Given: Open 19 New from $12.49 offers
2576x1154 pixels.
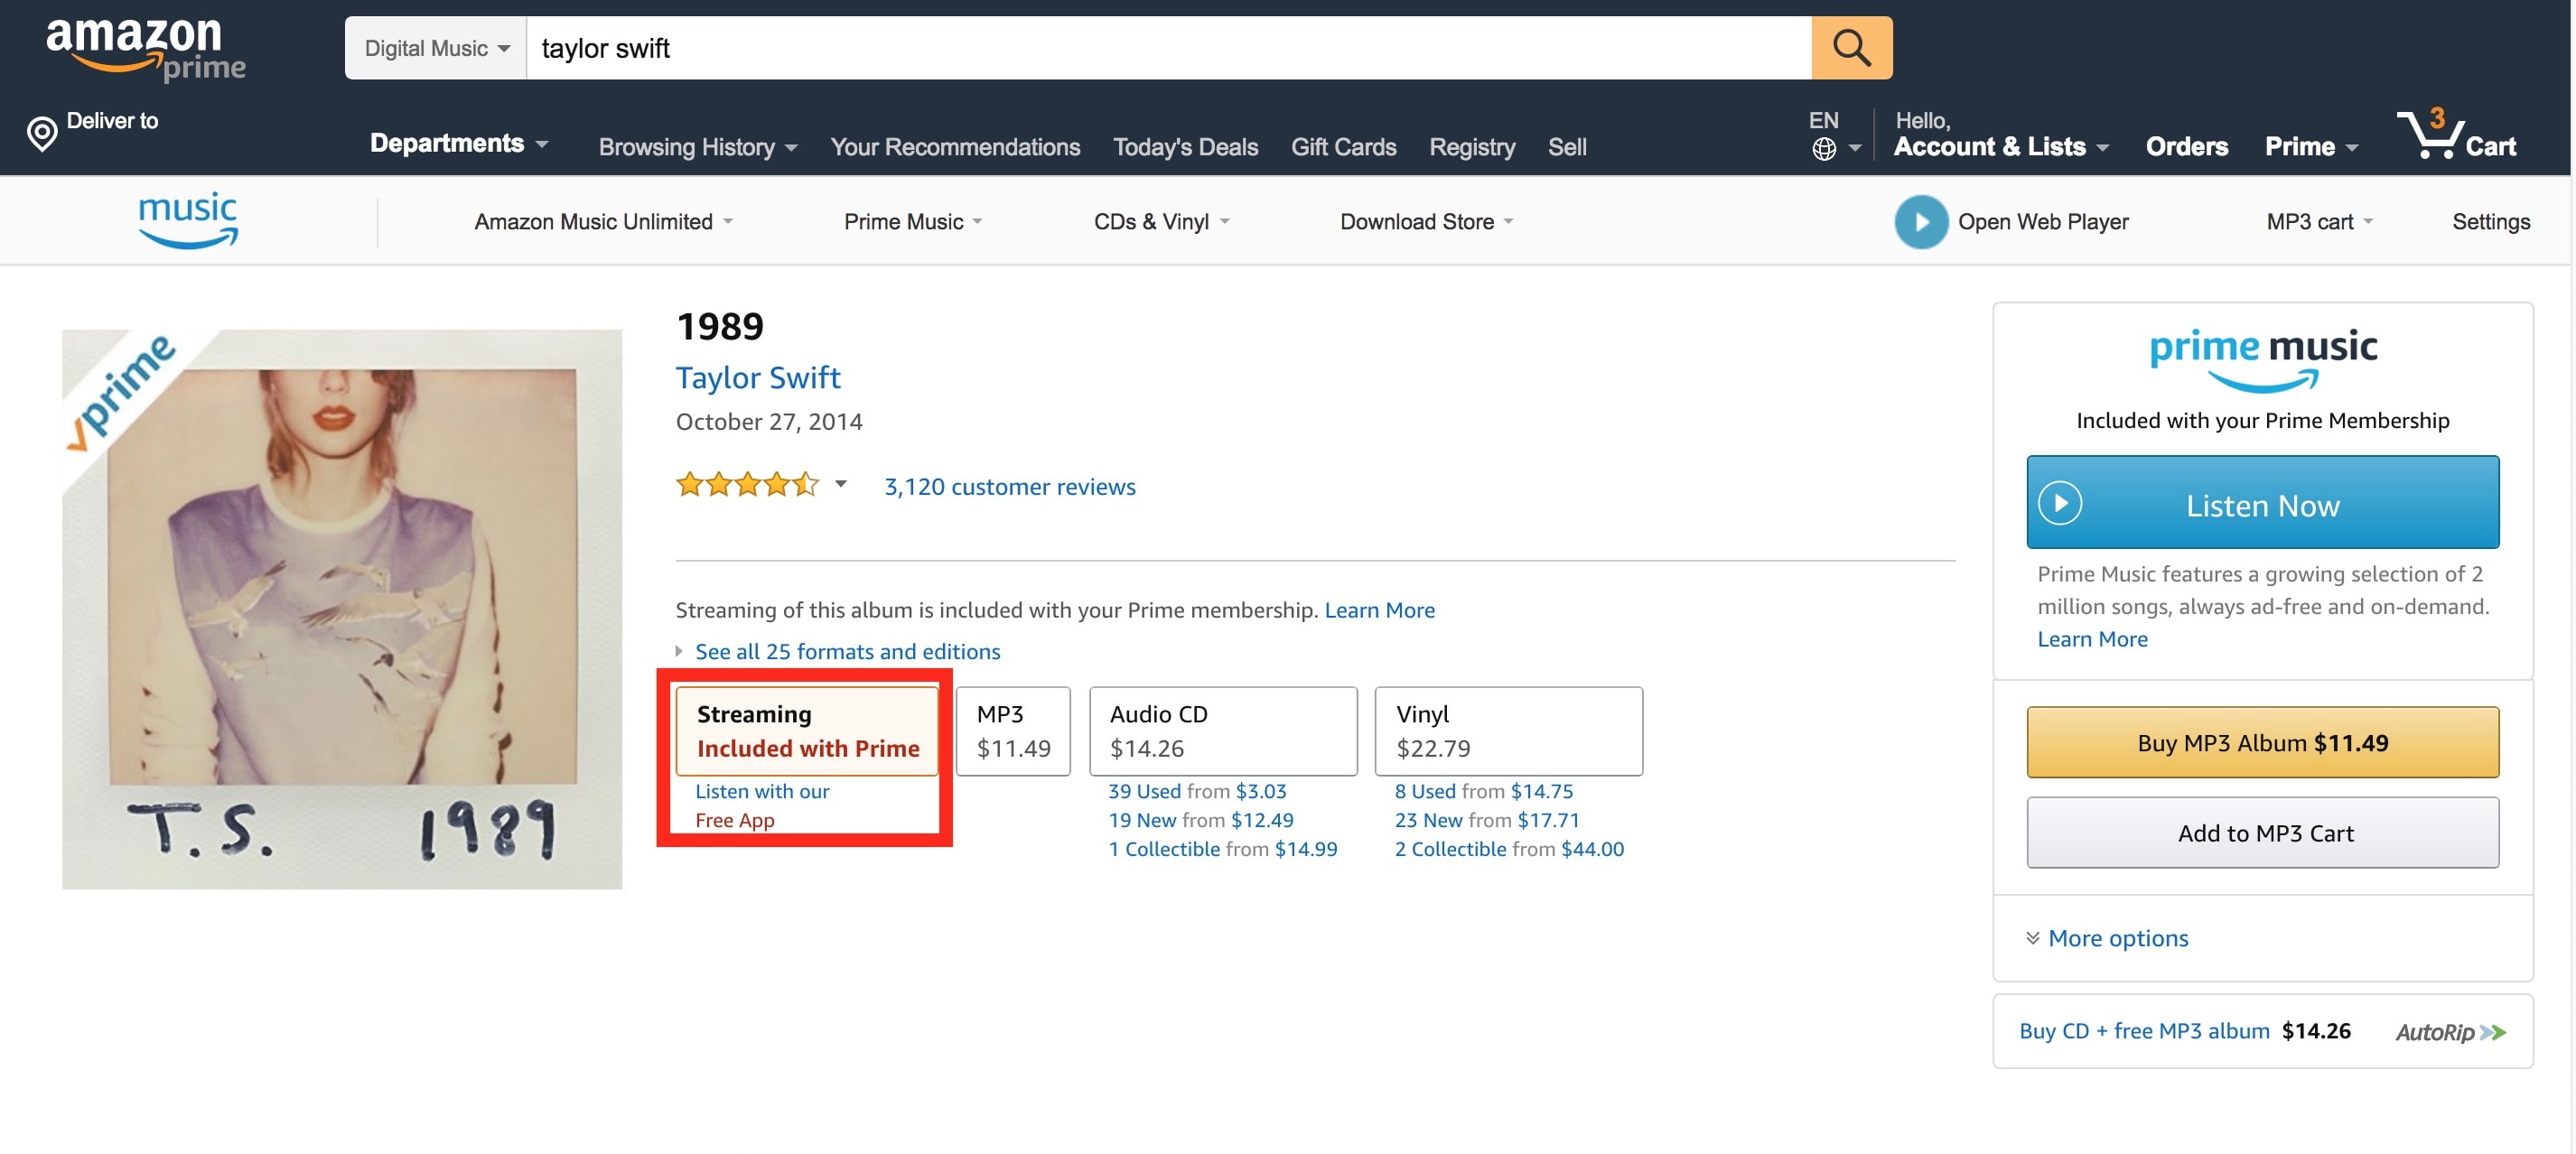Looking at the screenshot, I should 1200,820.
